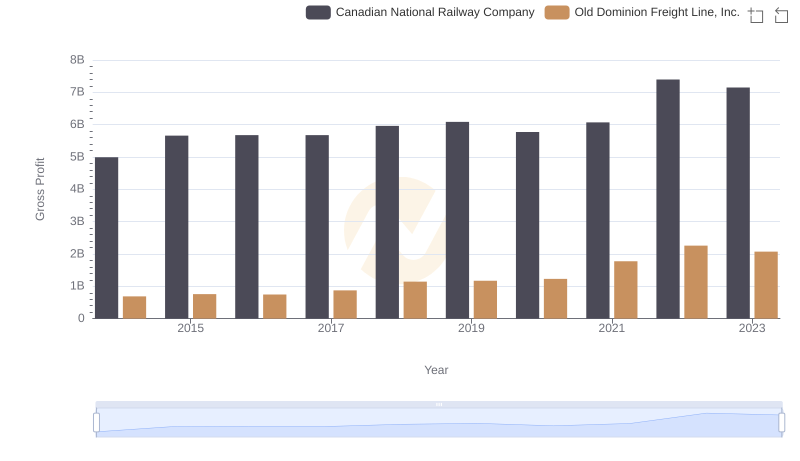Select the 2018 Old Dominion orange bar
This screenshot has height=461, width=800.
coord(415,300)
